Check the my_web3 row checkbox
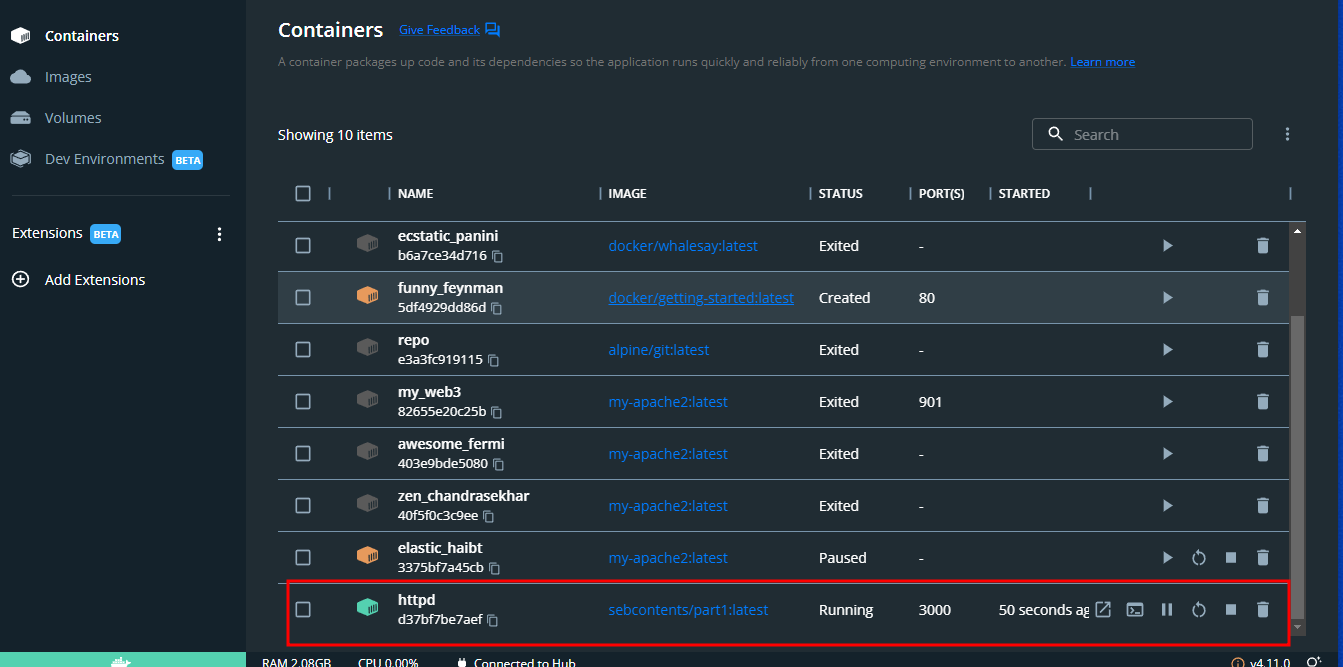This screenshot has height=667, width=1343. pyautogui.click(x=303, y=401)
